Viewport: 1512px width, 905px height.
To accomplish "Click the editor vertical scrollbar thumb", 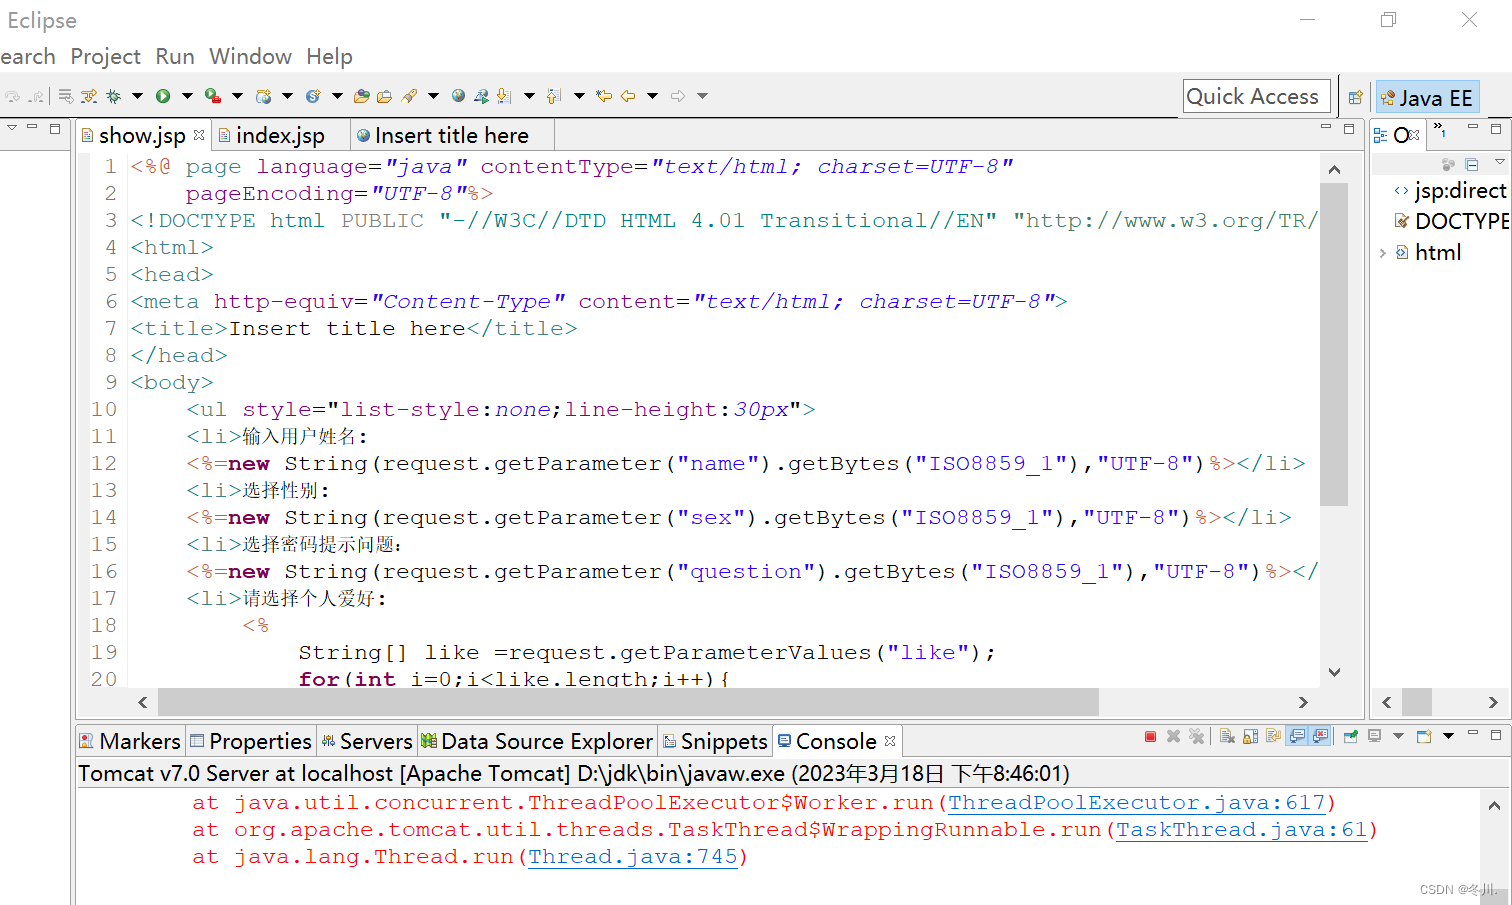I will (1334, 345).
